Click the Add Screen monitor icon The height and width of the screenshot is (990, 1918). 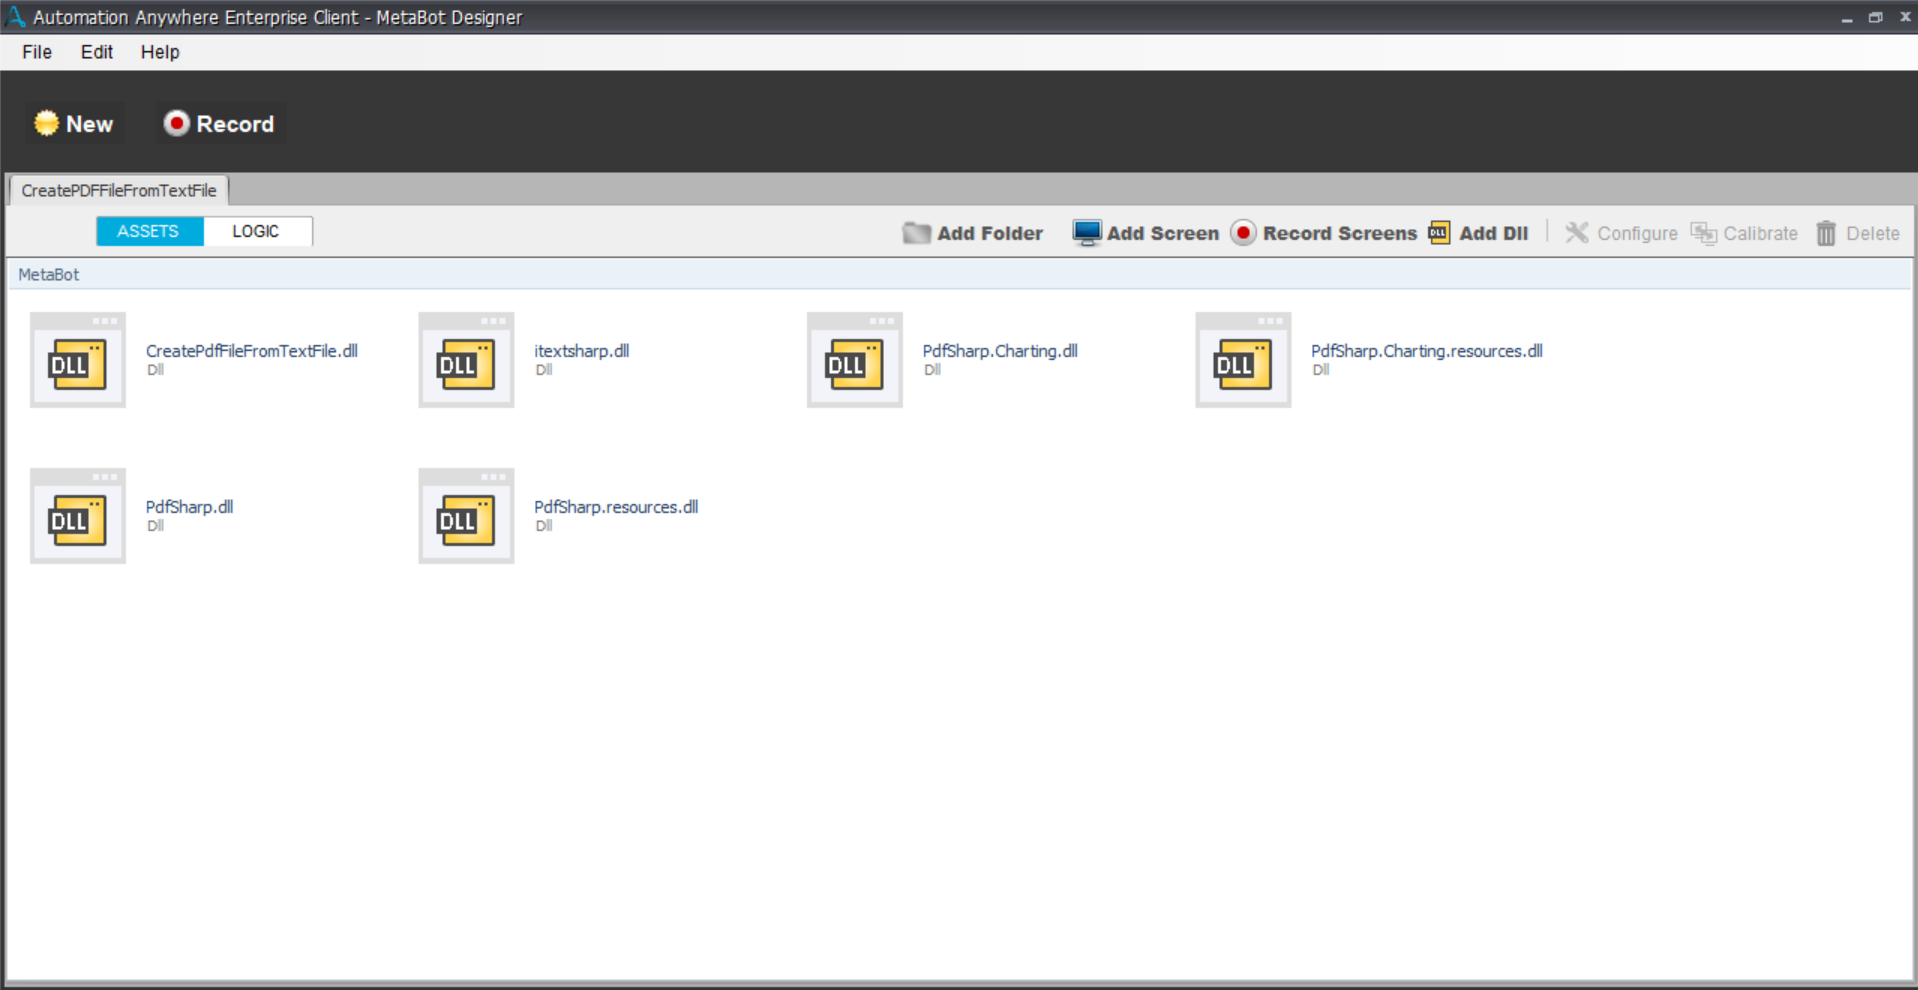(1086, 233)
